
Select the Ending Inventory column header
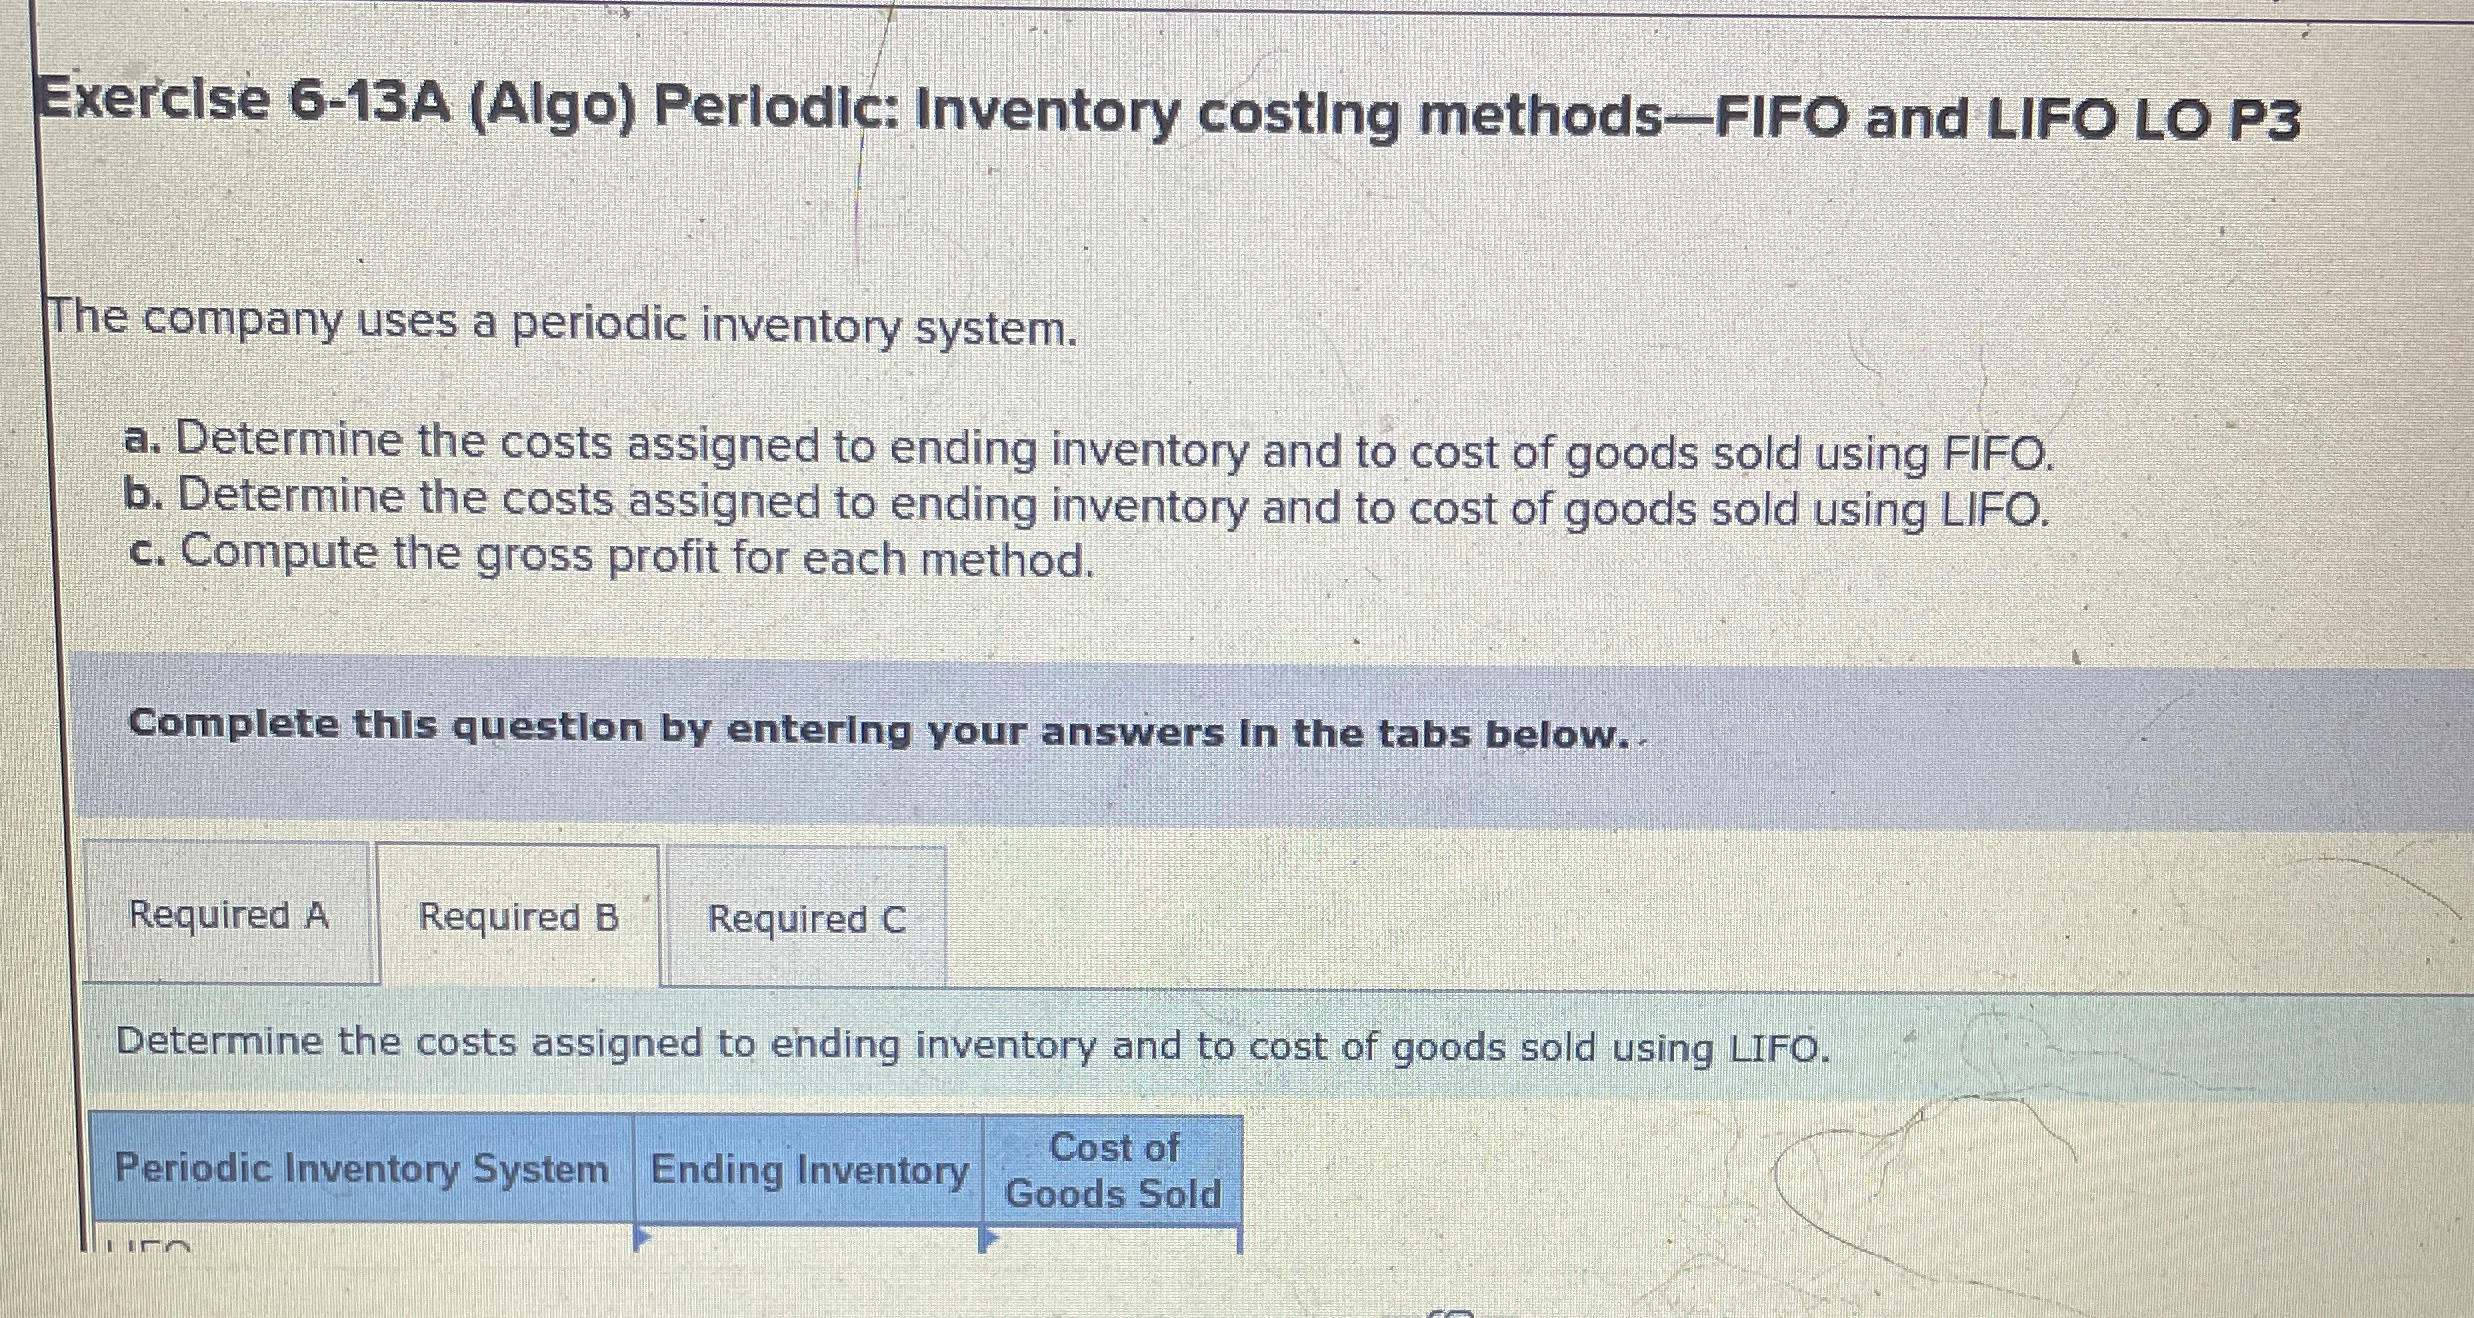pos(810,1170)
